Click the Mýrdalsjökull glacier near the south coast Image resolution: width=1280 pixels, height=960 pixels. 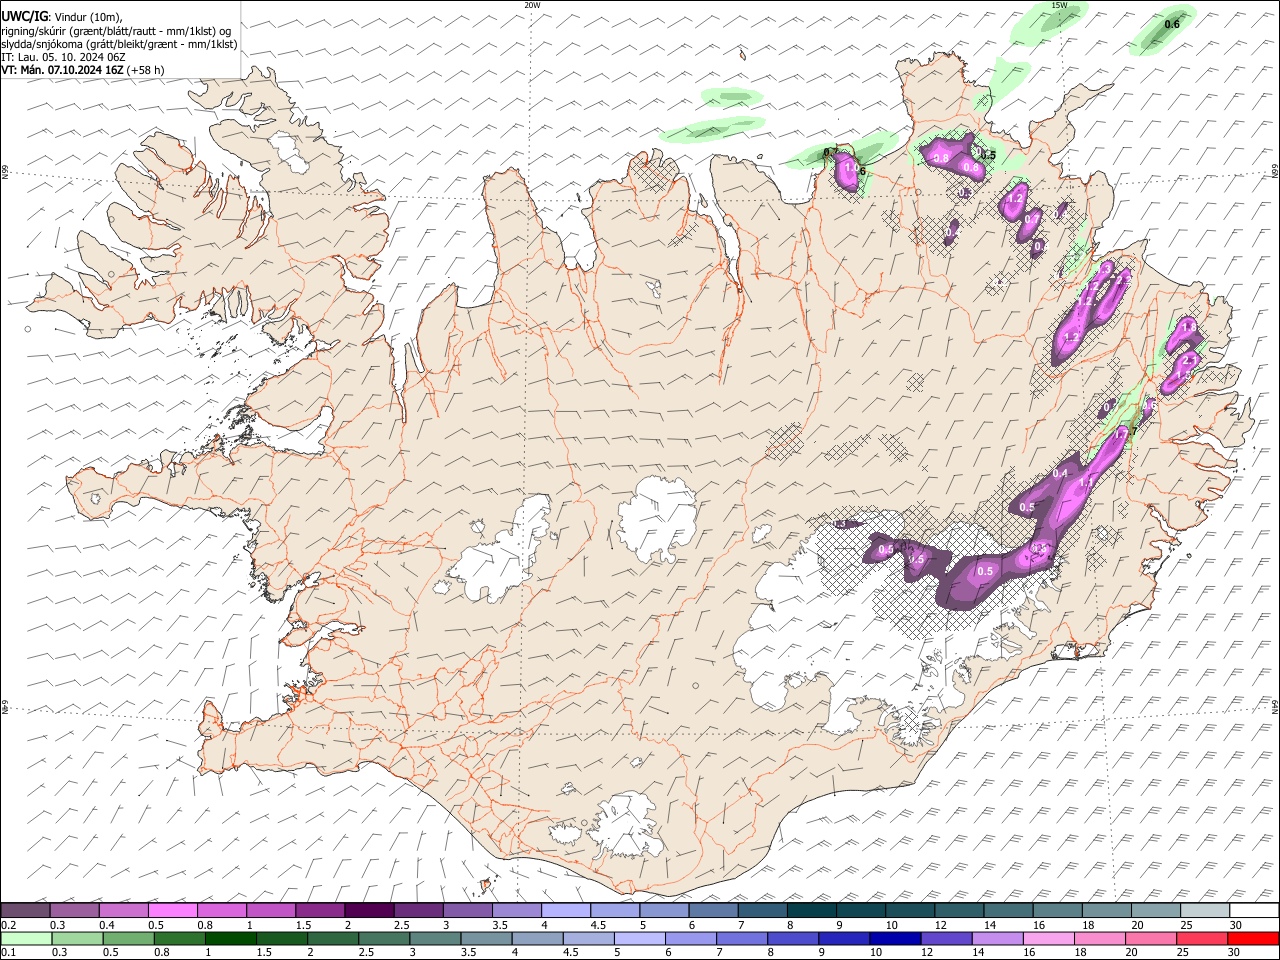tap(625, 825)
